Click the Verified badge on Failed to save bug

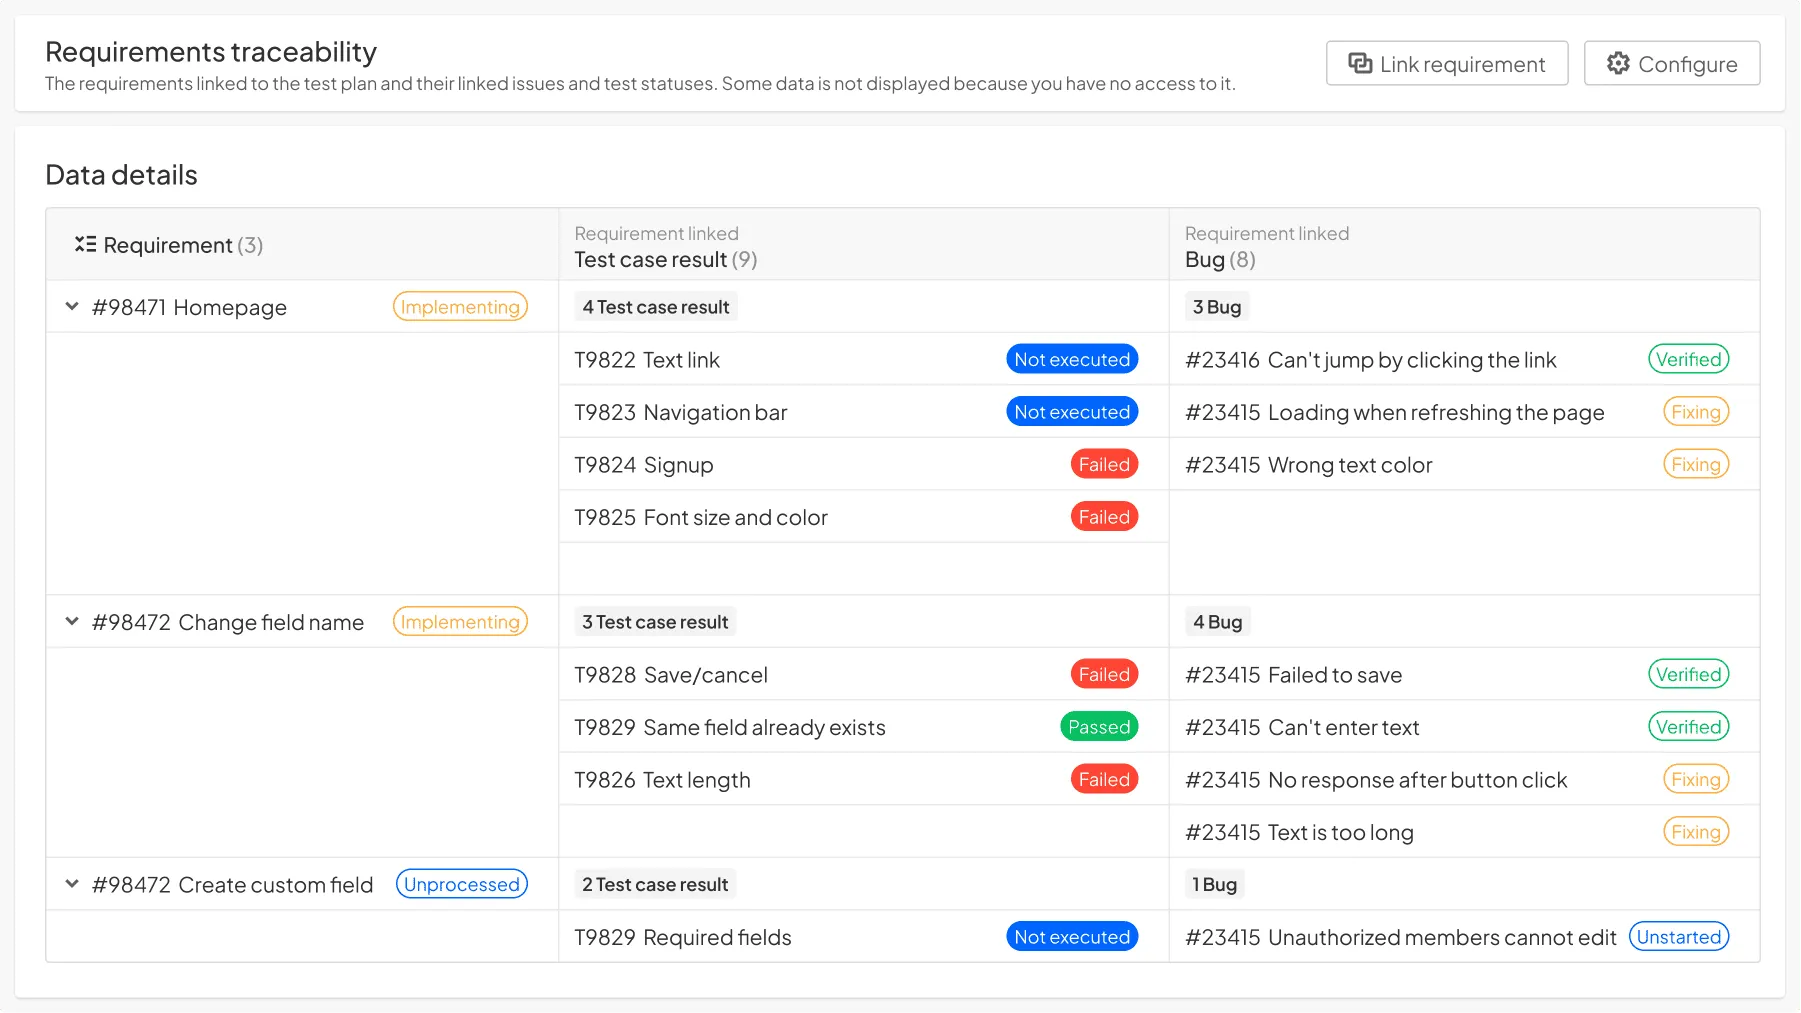(1688, 675)
